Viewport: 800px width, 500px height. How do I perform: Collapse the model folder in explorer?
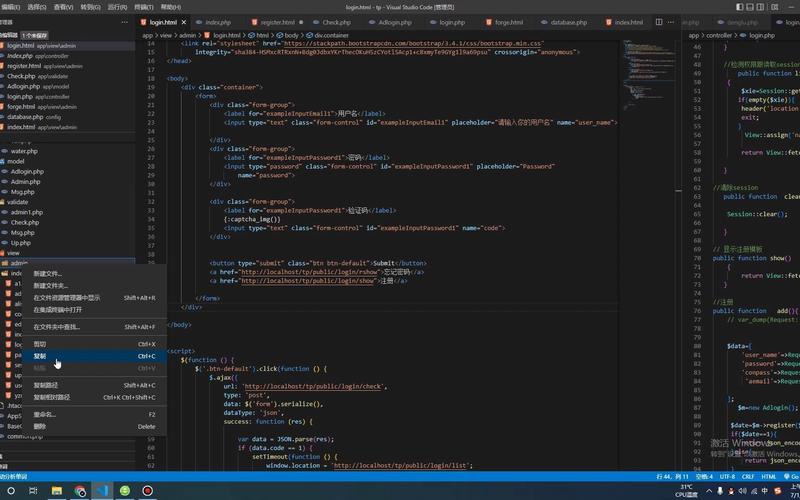click(x=67, y=161)
